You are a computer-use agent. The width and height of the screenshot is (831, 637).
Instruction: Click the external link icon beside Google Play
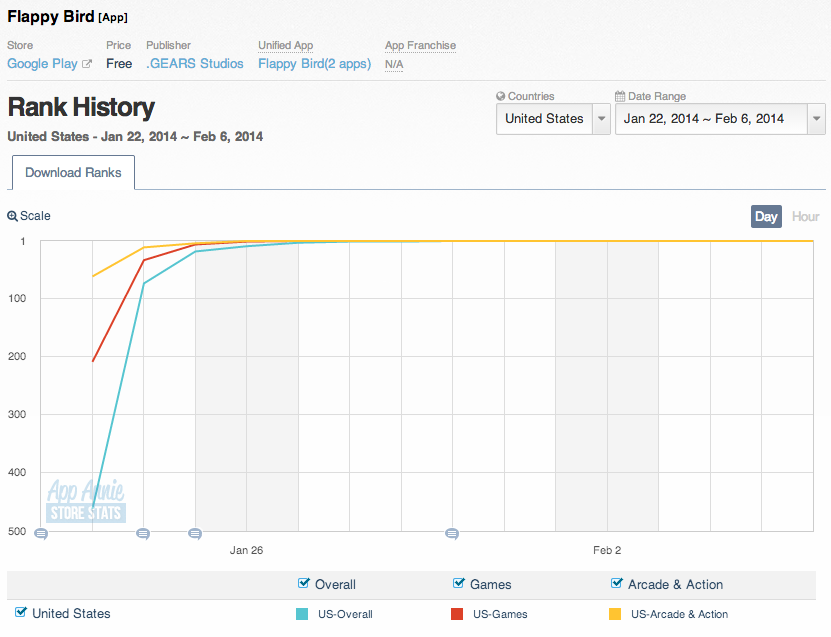pos(87,64)
